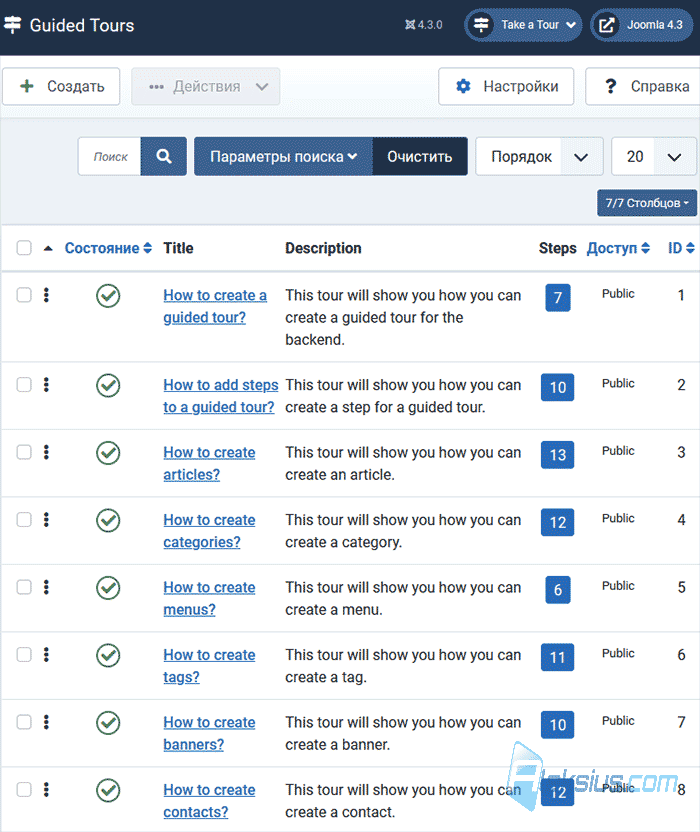Click the search magnifier button
This screenshot has width=700, height=832.
tap(163, 156)
